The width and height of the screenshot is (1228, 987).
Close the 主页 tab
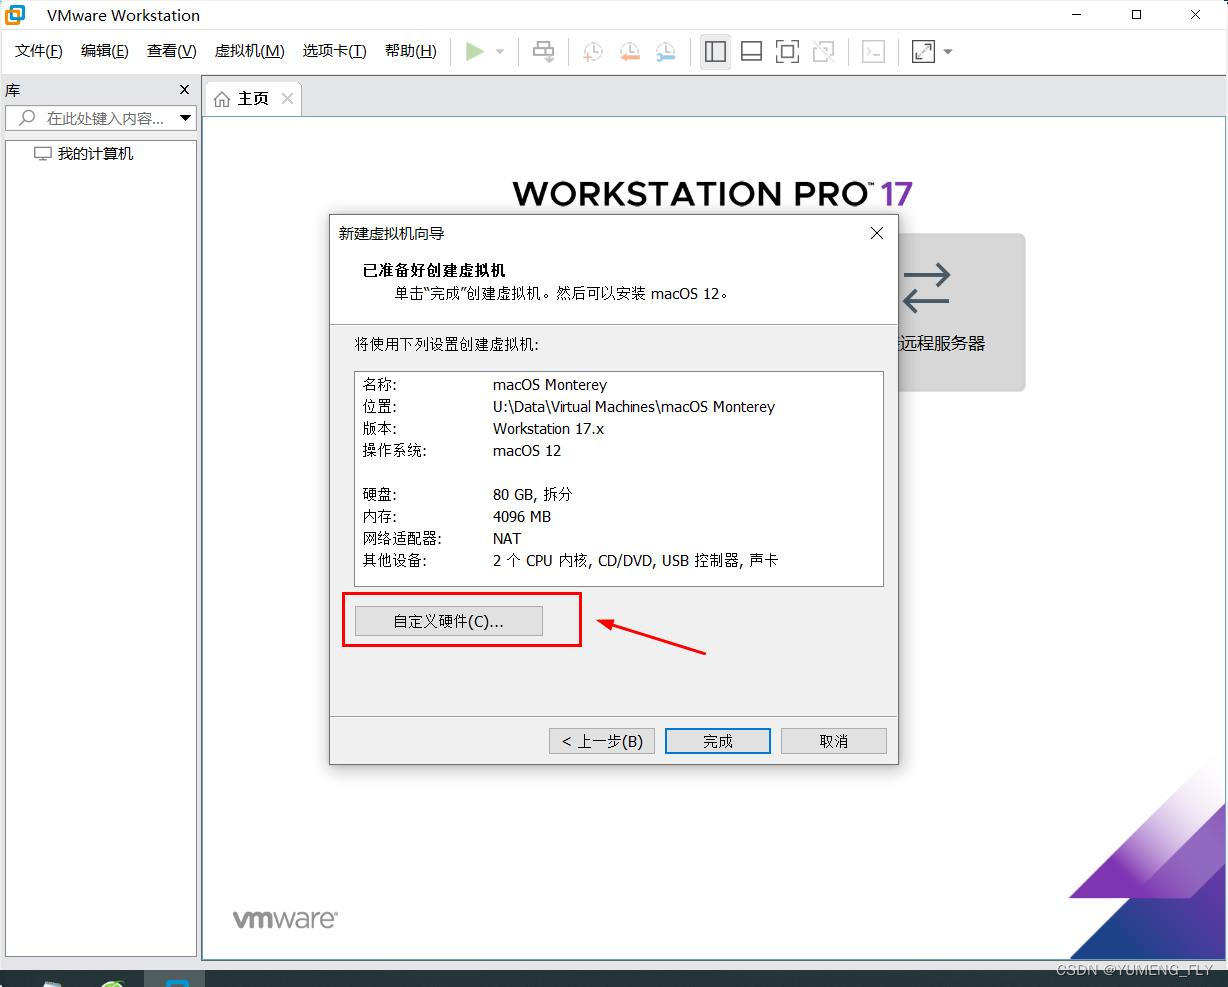(287, 98)
